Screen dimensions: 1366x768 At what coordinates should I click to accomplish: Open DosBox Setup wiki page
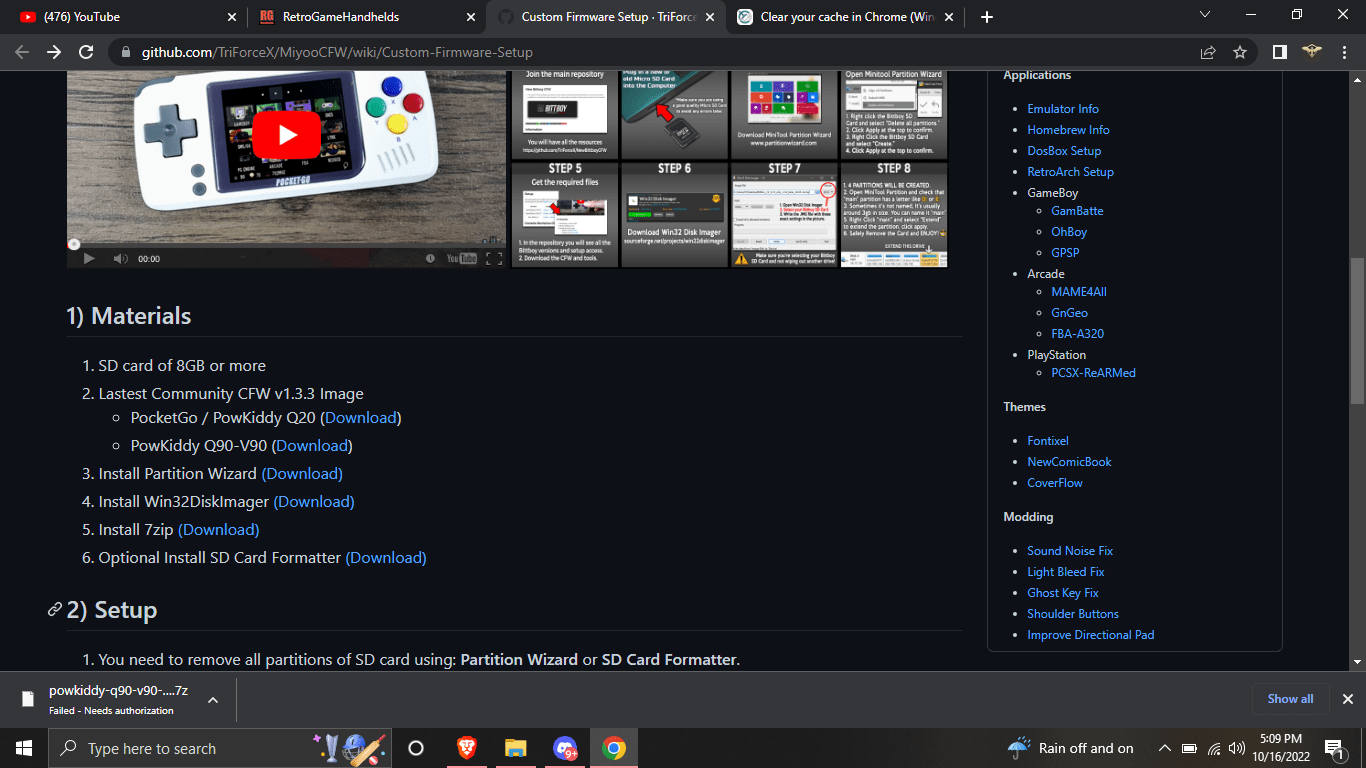1064,151
